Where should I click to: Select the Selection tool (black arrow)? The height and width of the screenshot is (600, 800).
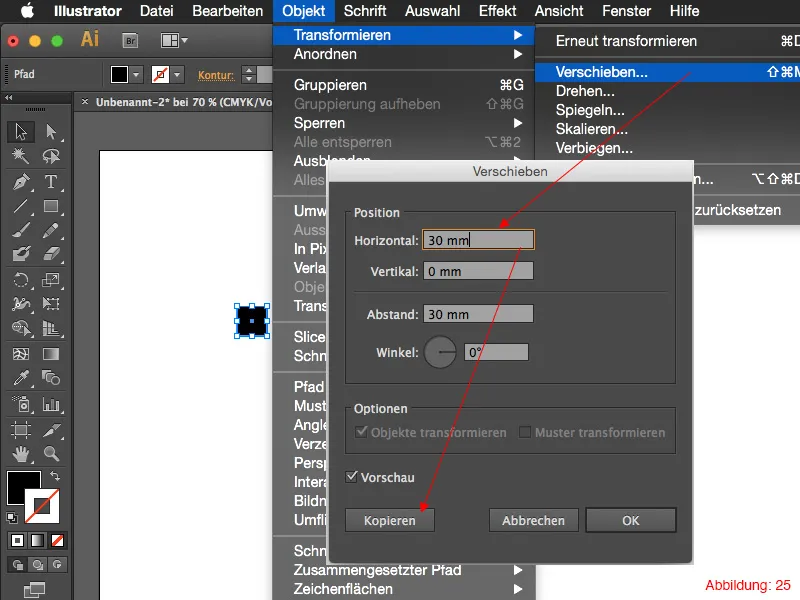(21, 132)
